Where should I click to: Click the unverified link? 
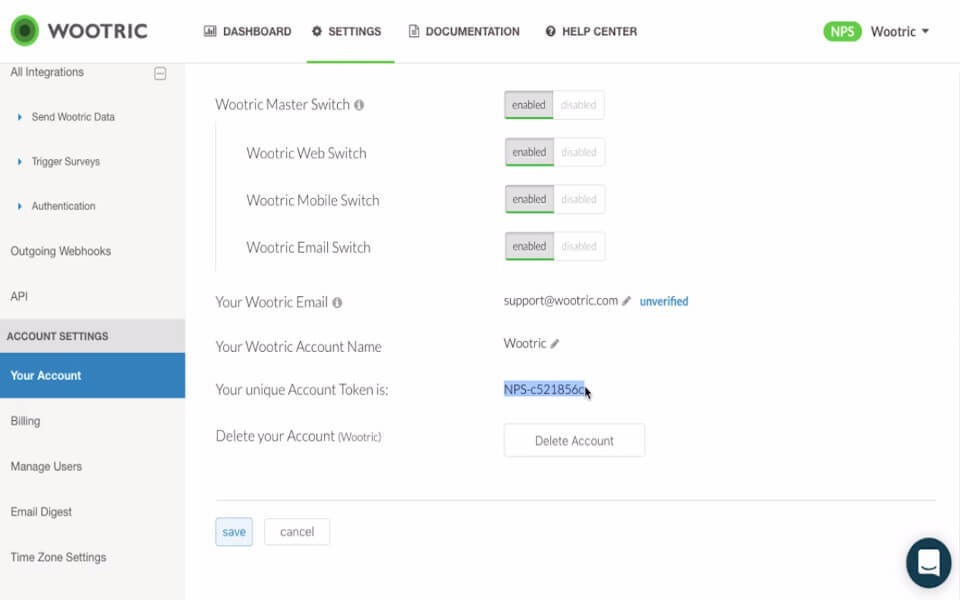664,301
